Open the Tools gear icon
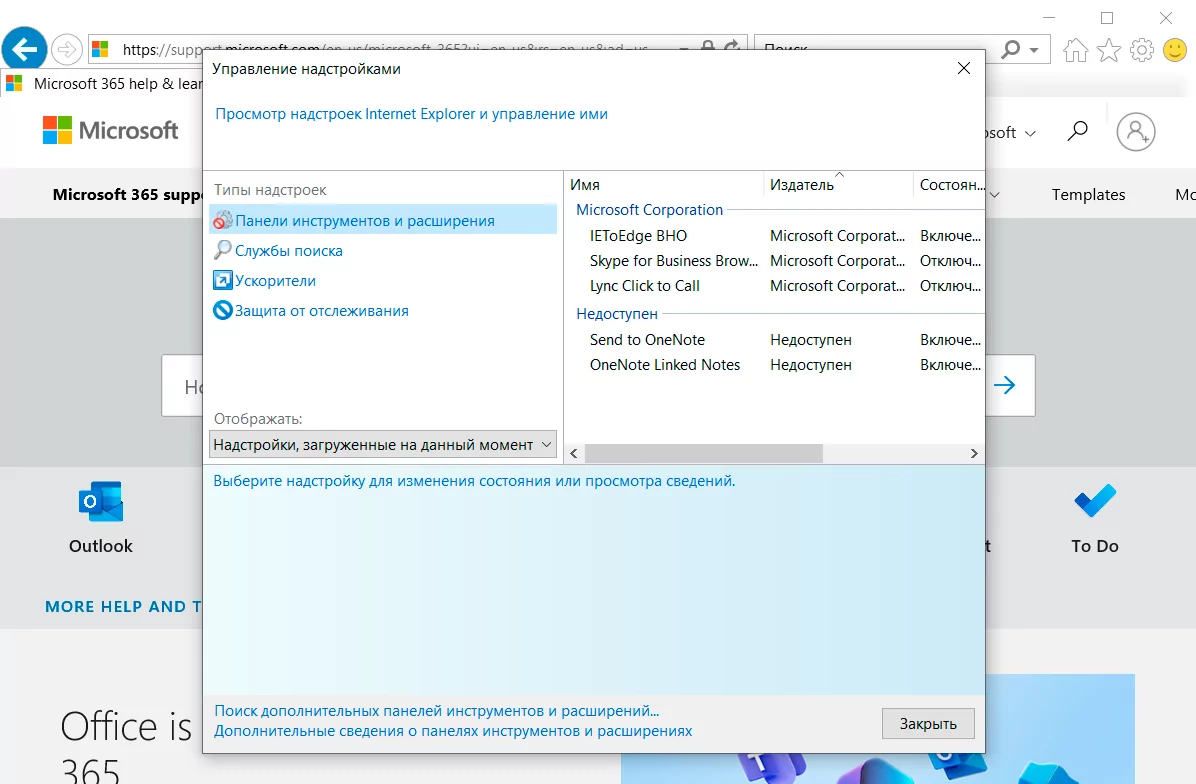This screenshot has height=784, width=1196. [x=1142, y=50]
